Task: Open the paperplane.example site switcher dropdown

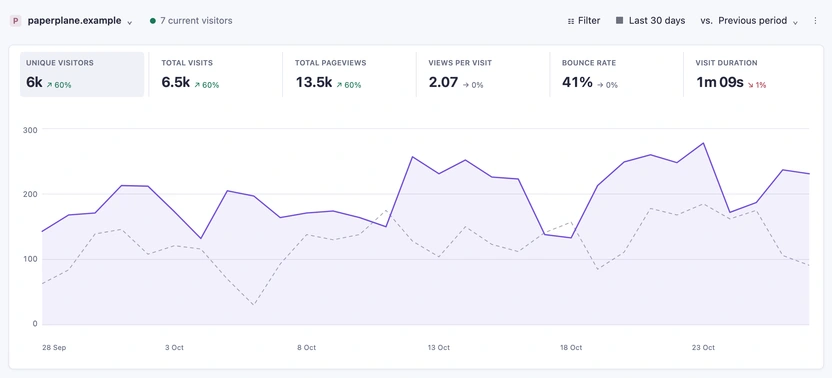Action: 71,21
